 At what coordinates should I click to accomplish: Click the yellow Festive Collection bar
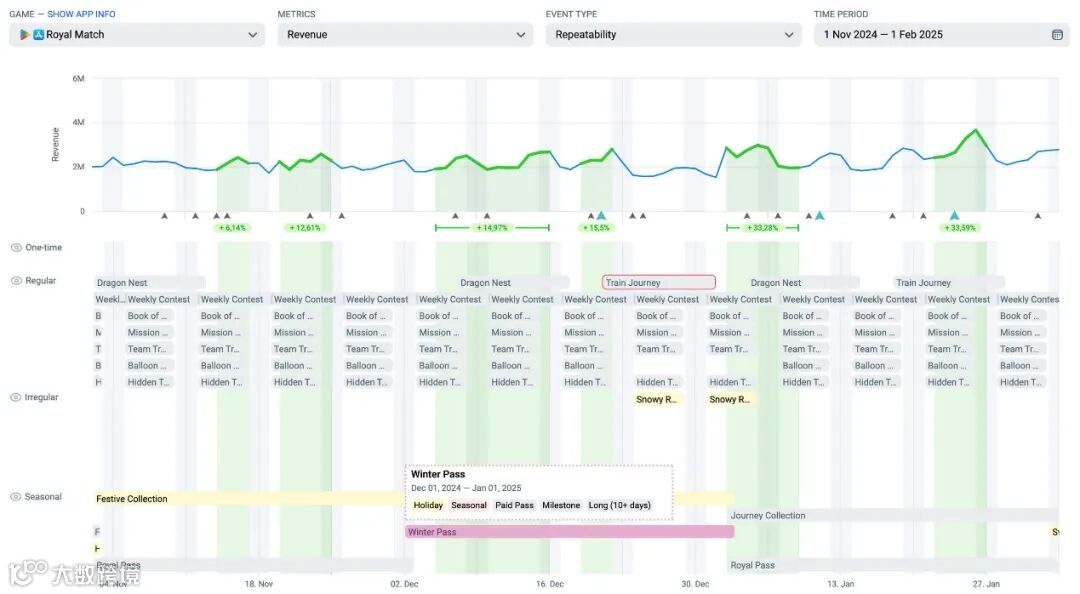pyautogui.click(x=249, y=499)
